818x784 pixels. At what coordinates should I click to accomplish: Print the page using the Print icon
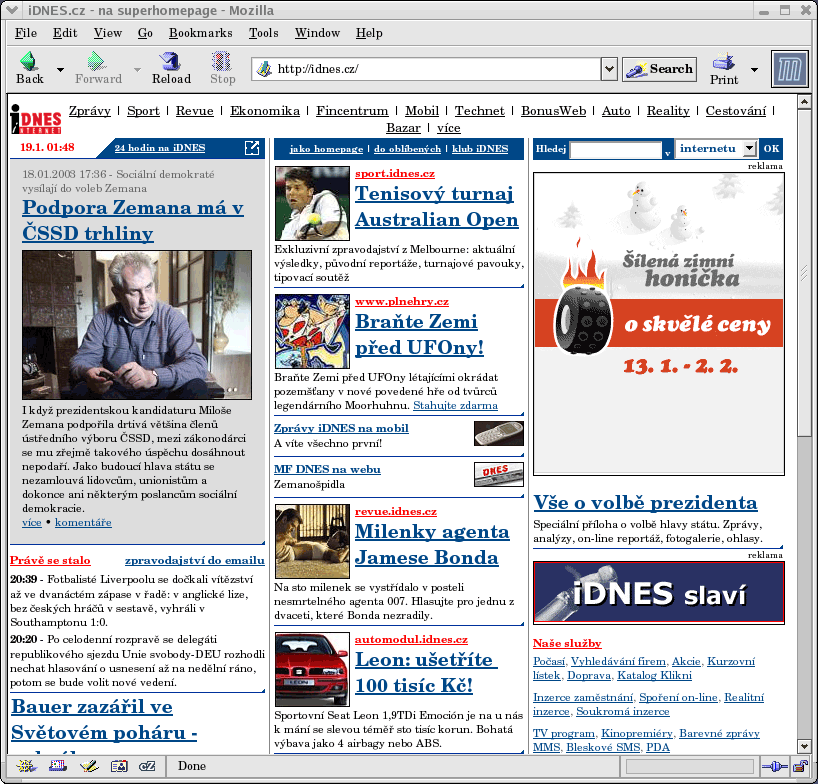coord(724,69)
